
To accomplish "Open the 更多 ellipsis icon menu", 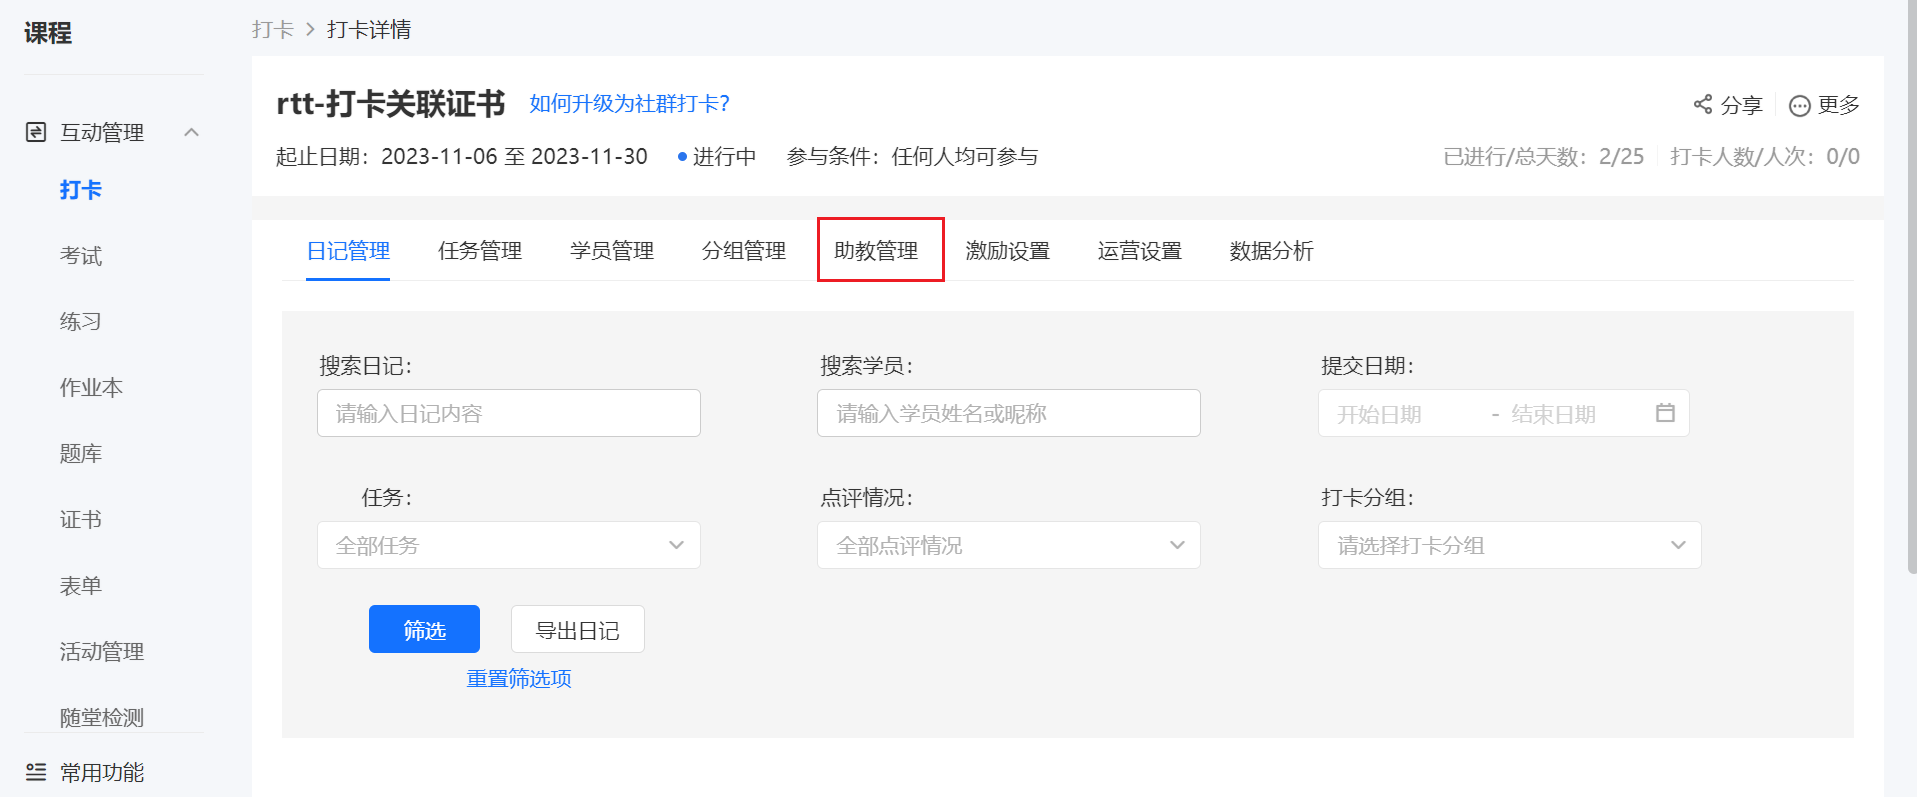I will tap(1799, 105).
